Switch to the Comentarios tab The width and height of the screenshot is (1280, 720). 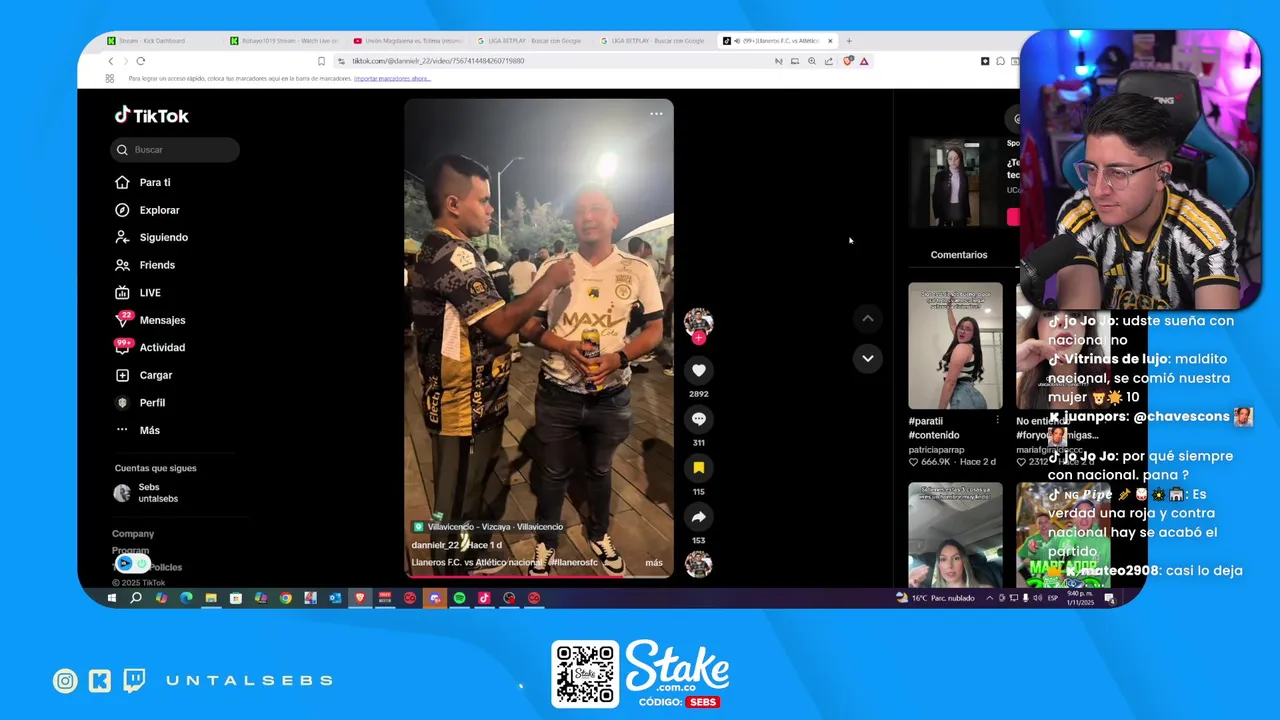(x=958, y=255)
